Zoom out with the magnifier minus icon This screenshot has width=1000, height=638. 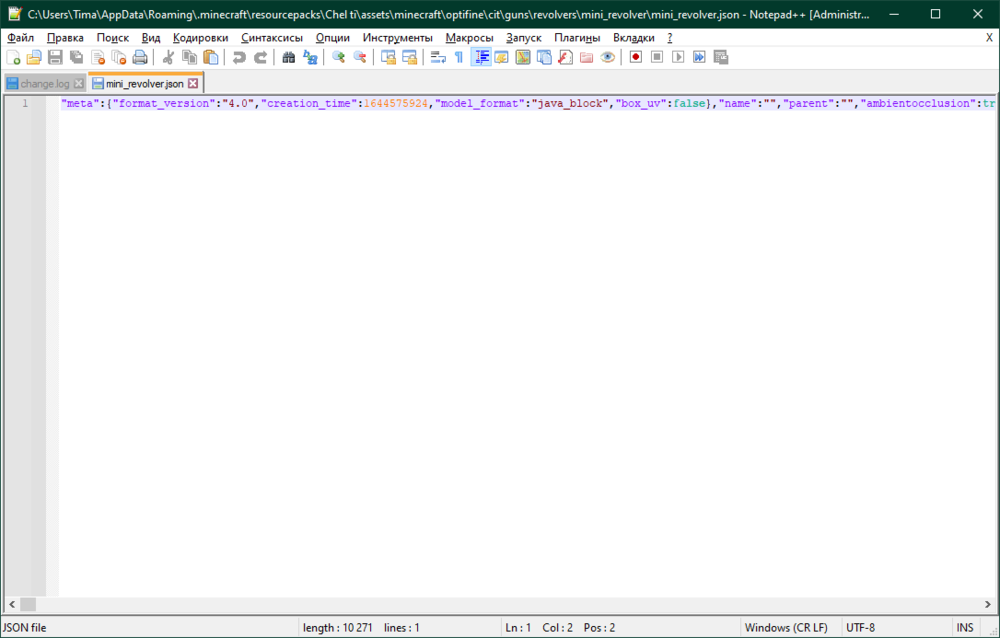point(360,57)
